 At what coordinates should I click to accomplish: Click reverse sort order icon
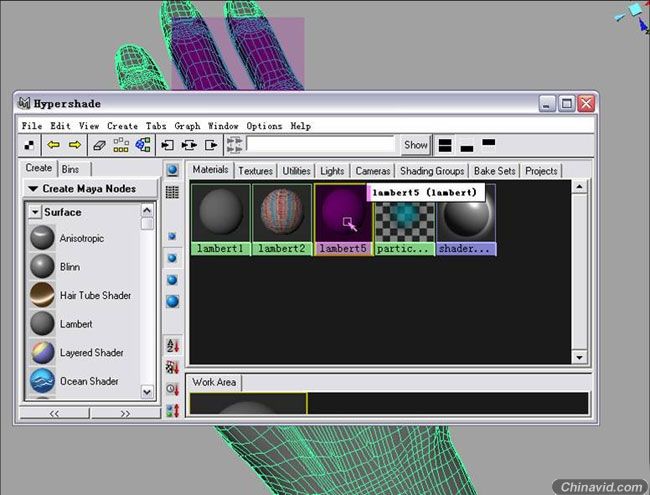(x=172, y=410)
